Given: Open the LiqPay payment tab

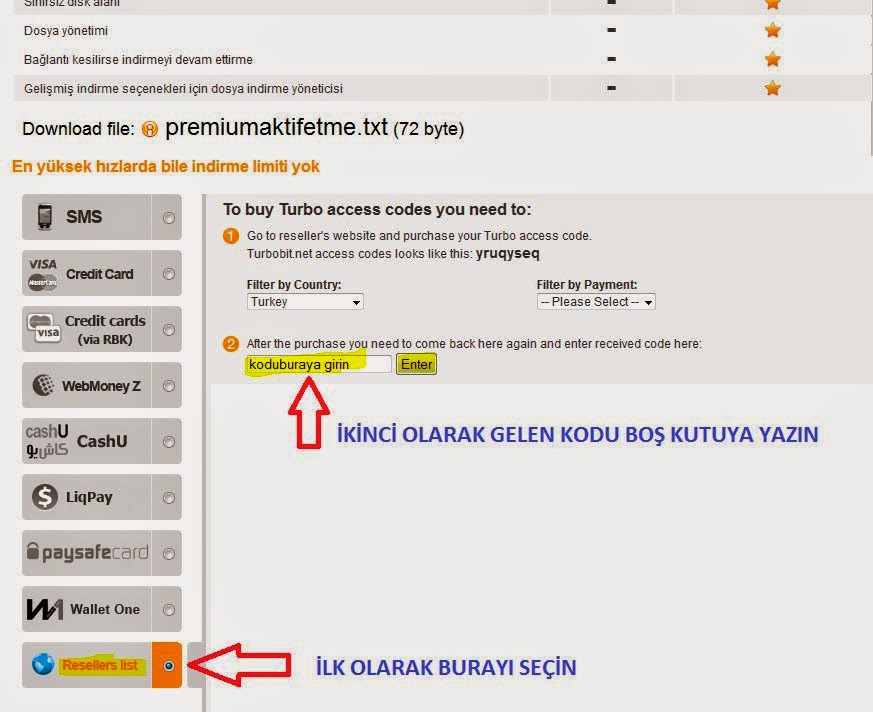Looking at the screenshot, I should click(x=102, y=497).
